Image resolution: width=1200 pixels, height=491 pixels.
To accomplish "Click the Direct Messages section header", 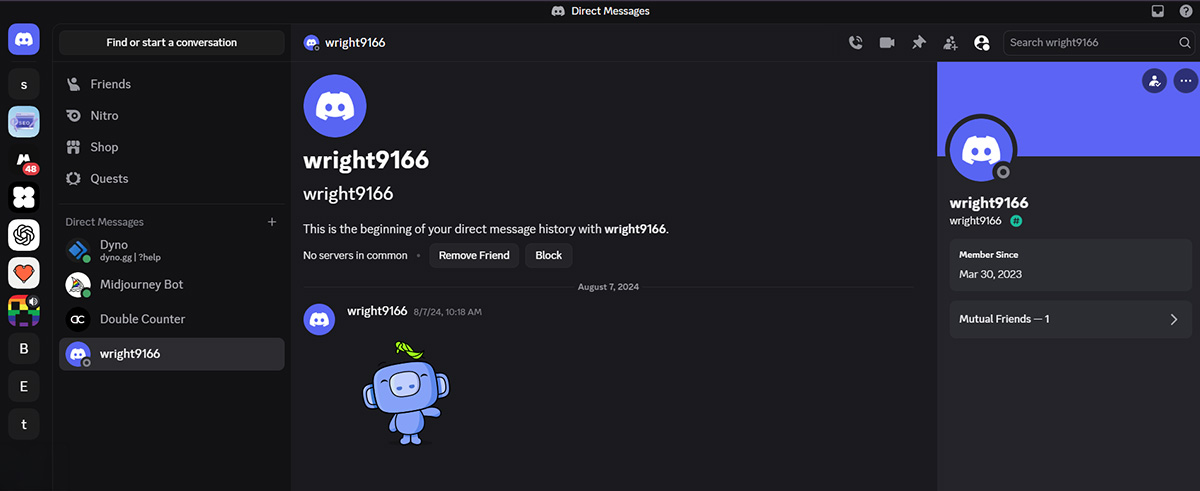I will coord(104,222).
